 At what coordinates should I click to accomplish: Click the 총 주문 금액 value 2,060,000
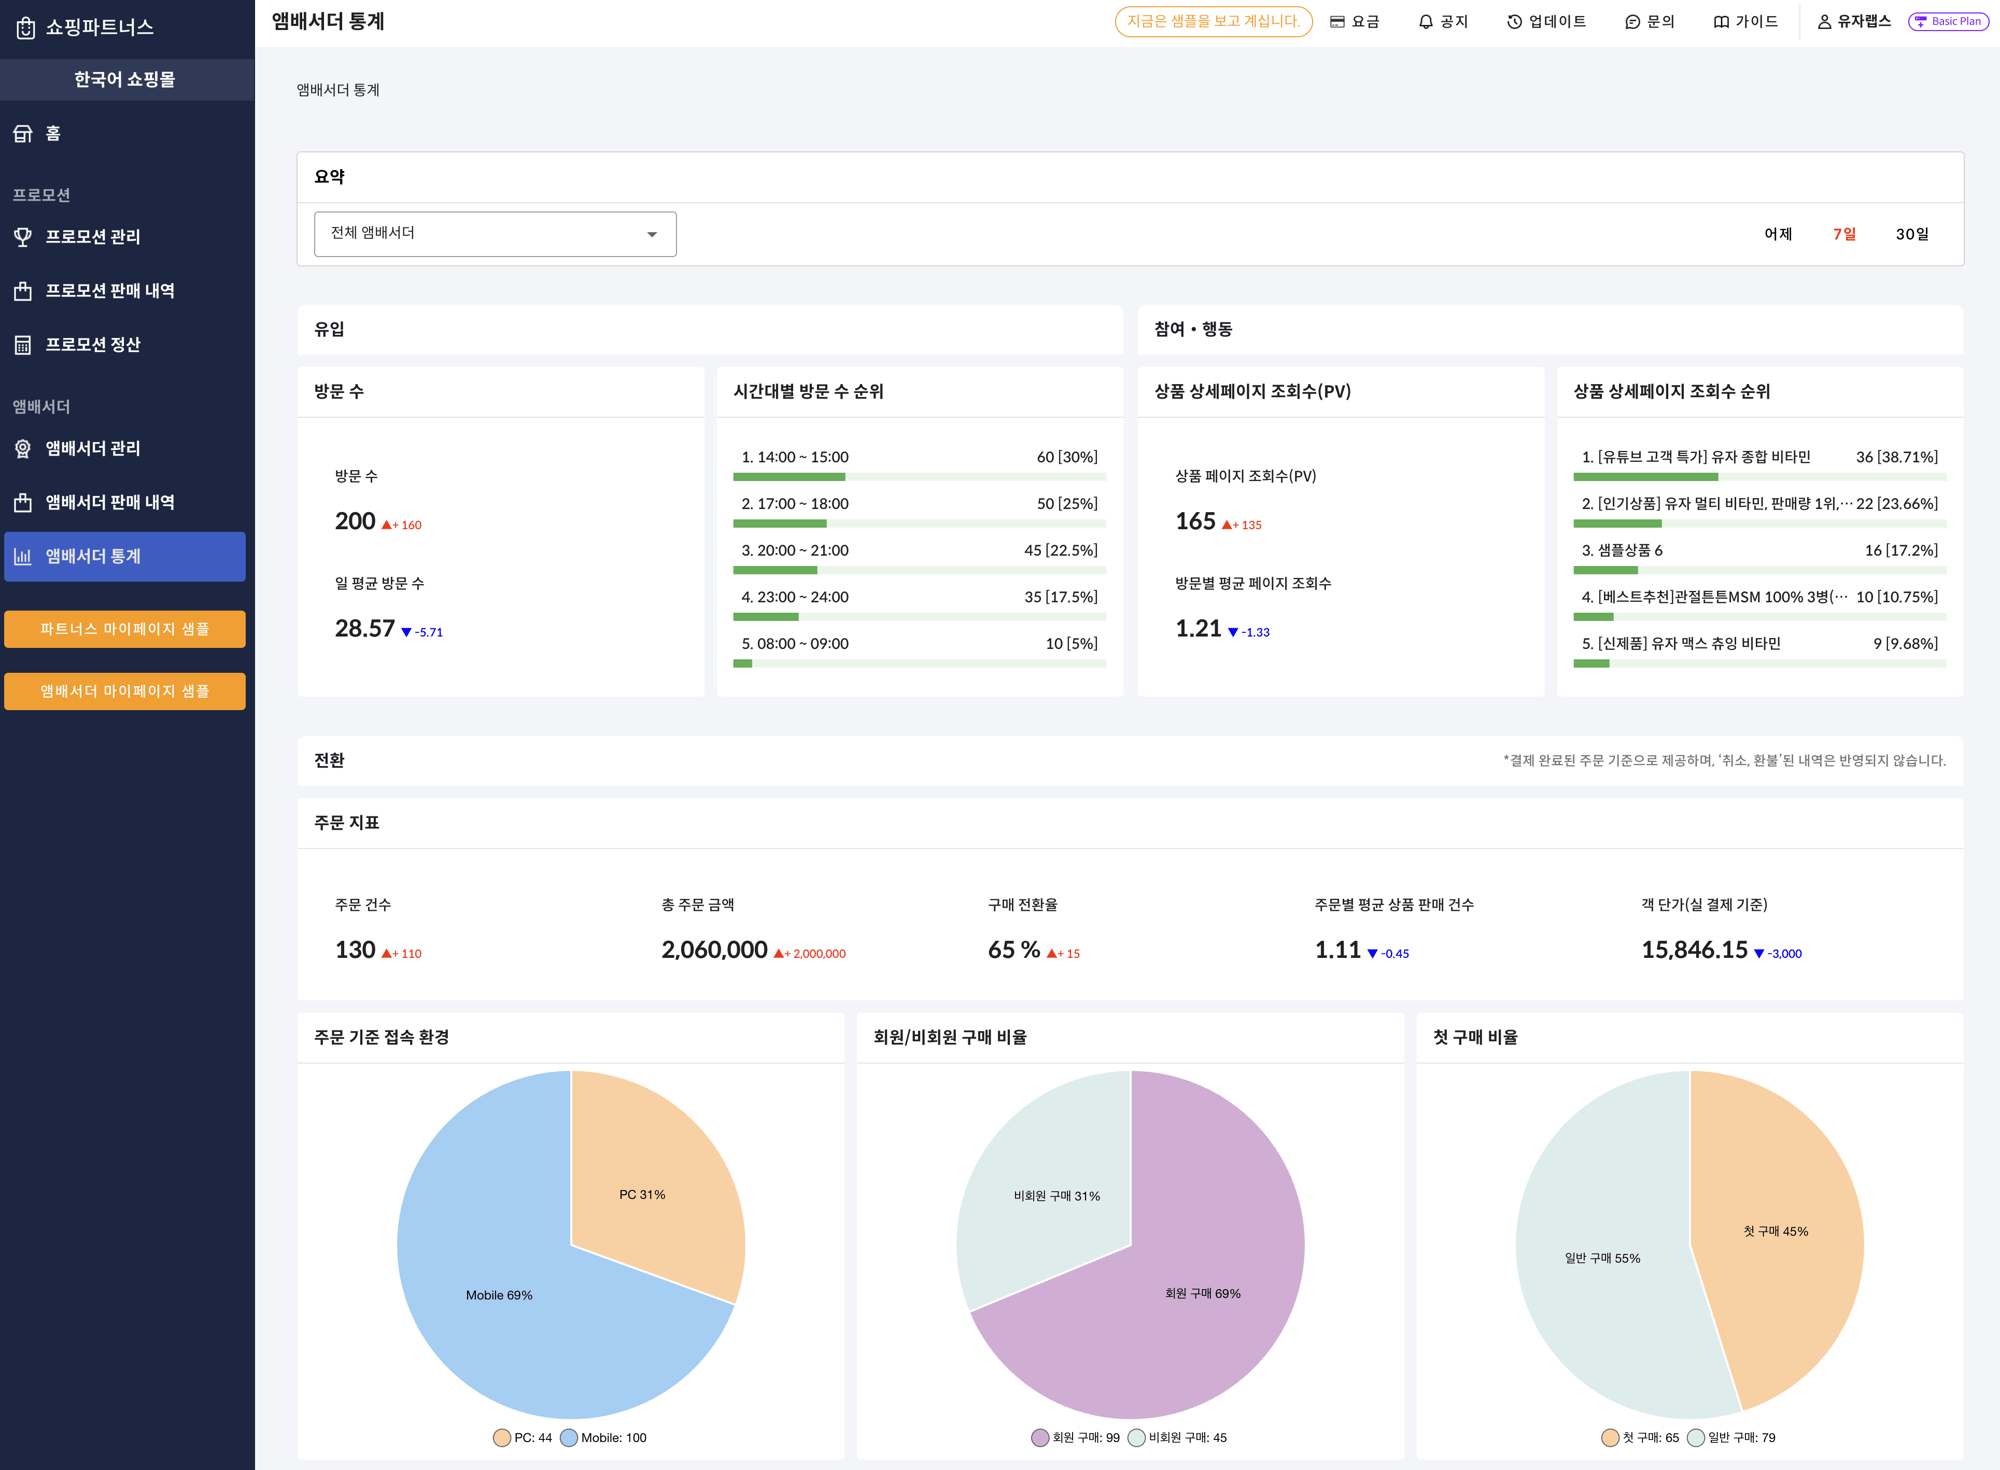click(x=714, y=950)
